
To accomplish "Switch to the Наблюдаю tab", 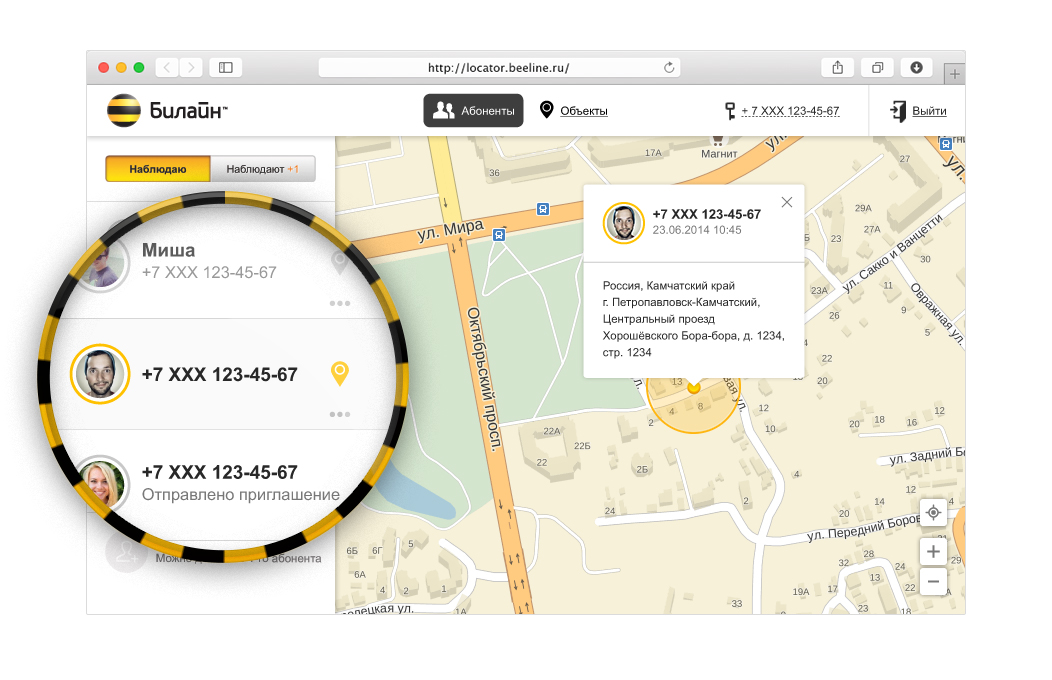I will pyautogui.click(x=158, y=169).
